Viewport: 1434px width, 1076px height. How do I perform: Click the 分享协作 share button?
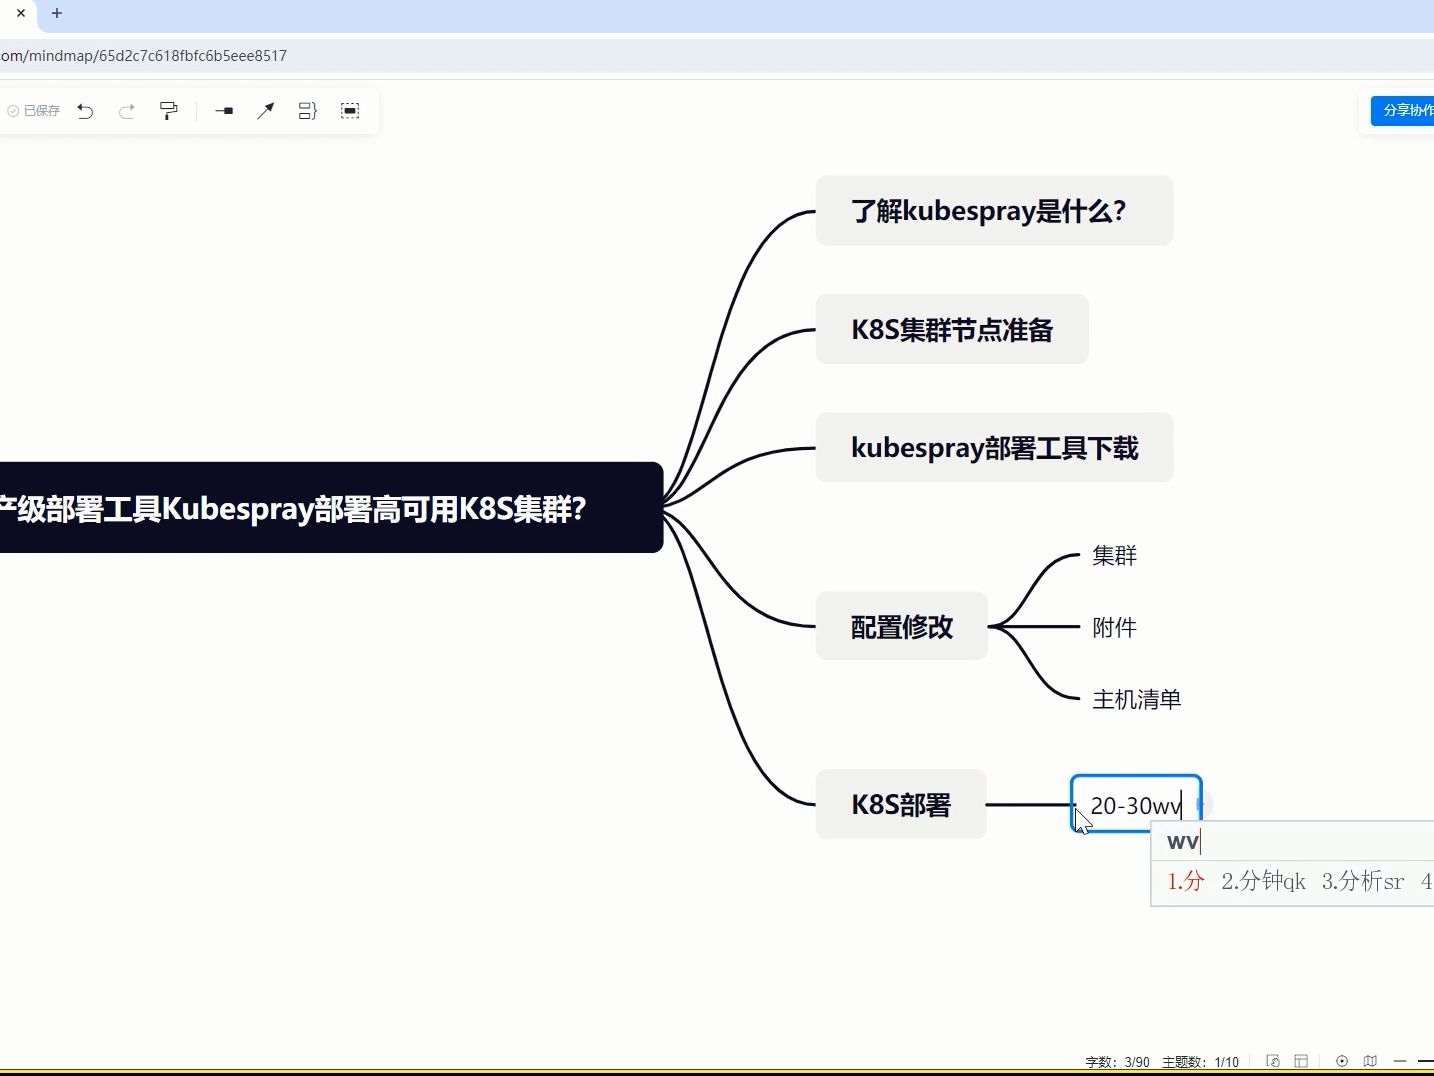[x=1403, y=110]
